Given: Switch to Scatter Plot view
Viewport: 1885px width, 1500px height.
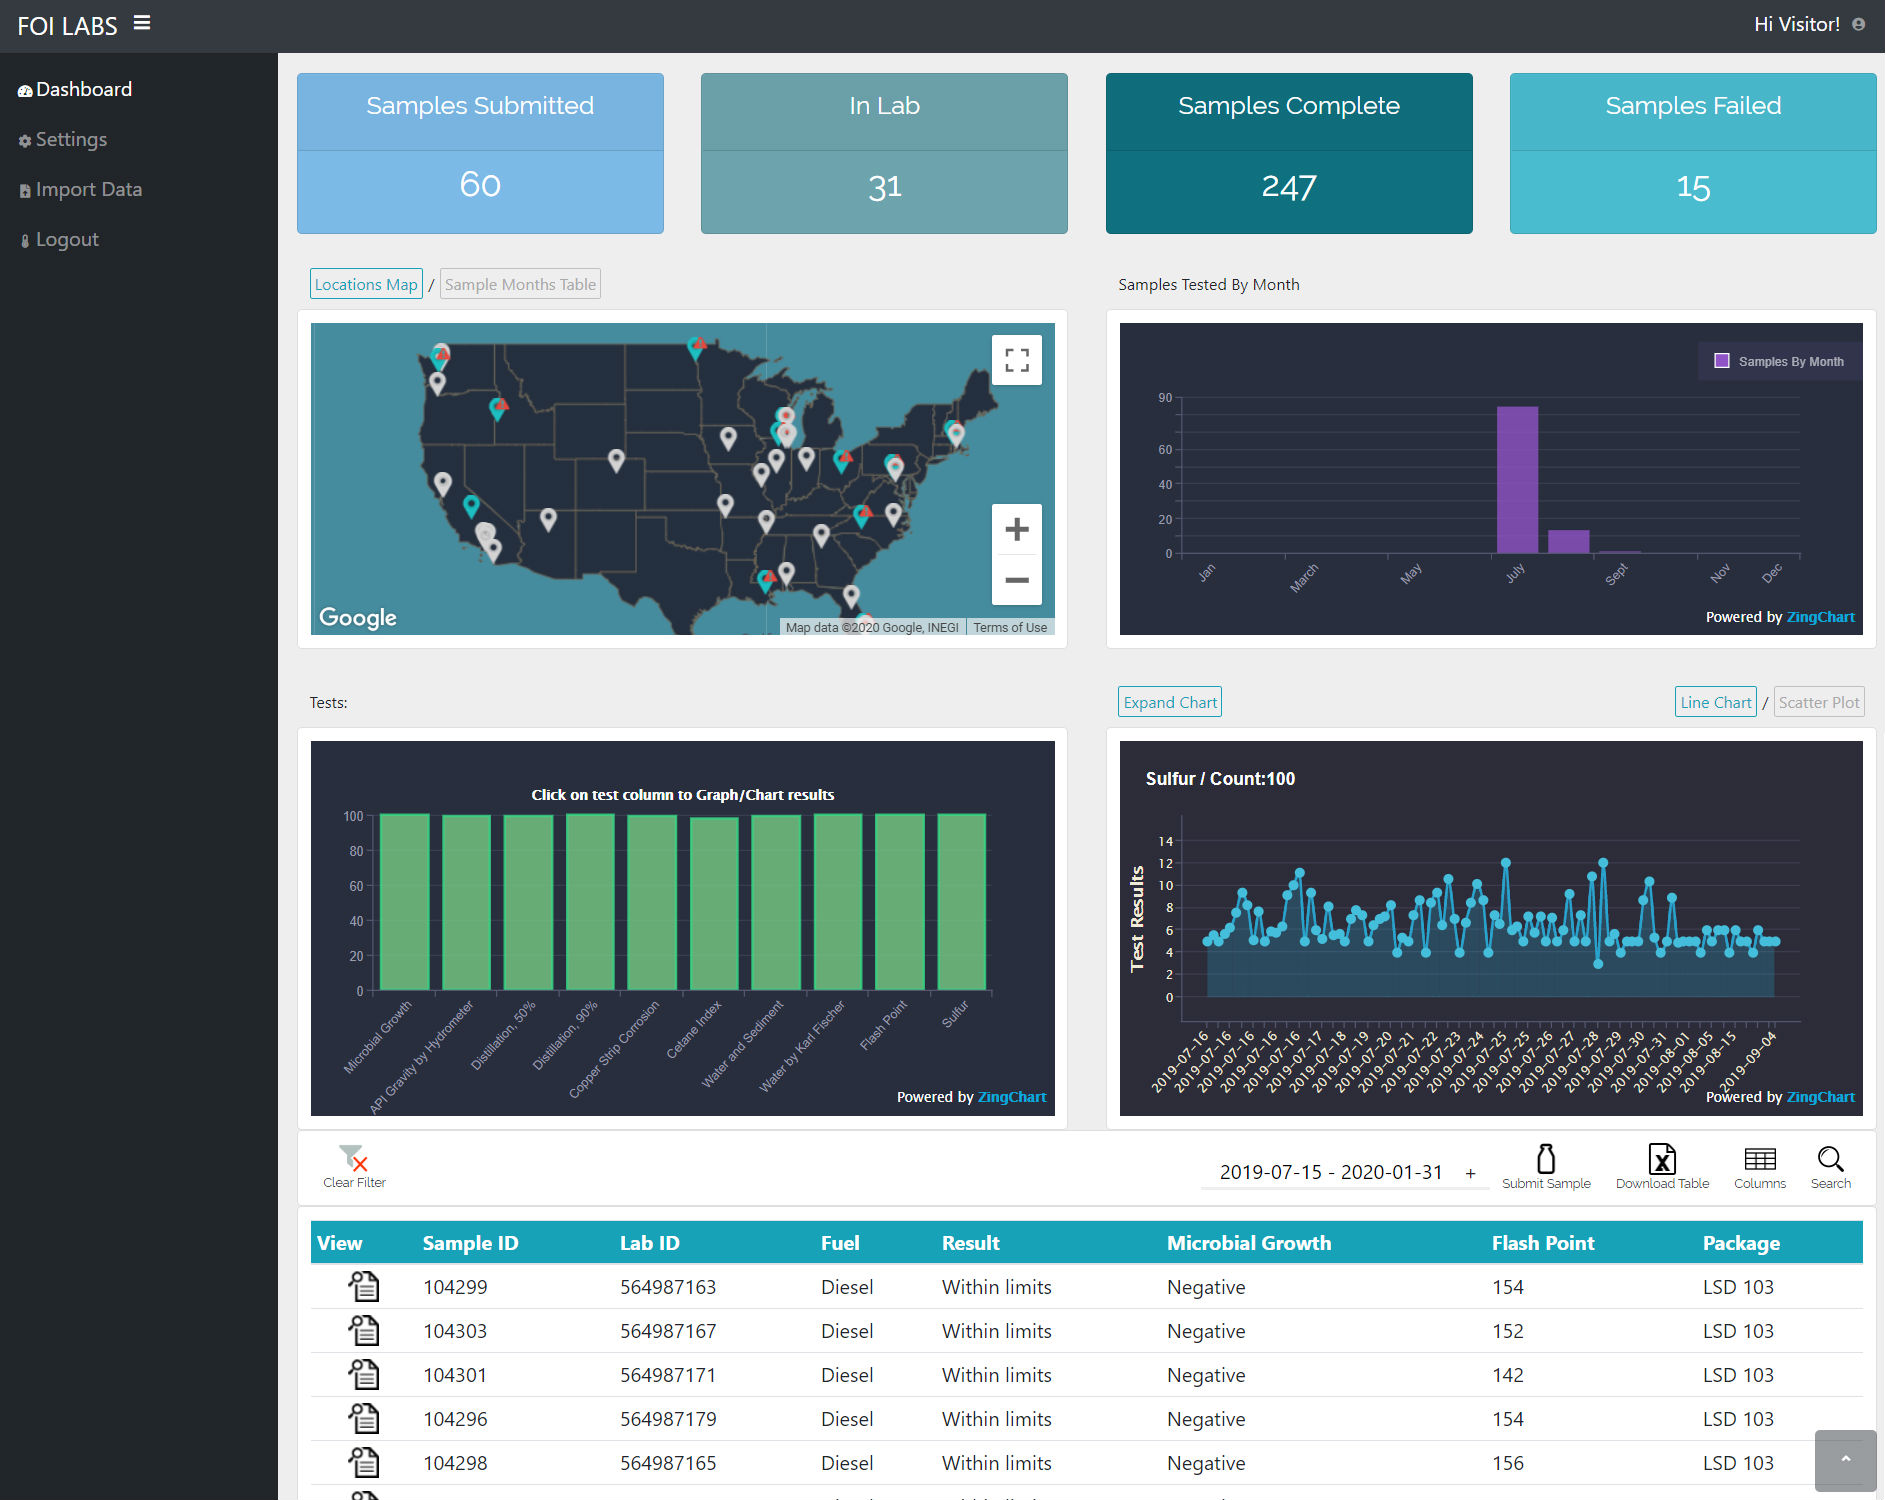Looking at the screenshot, I should pyautogui.click(x=1818, y=702).
